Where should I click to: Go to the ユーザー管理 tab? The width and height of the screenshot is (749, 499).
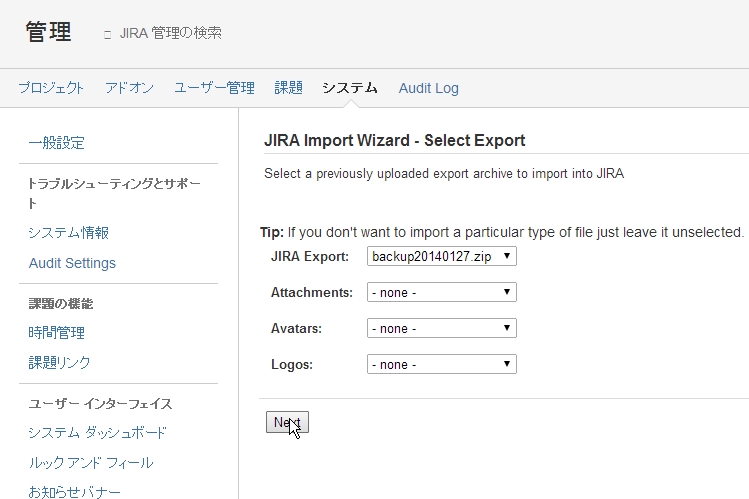tap(214, 88)
